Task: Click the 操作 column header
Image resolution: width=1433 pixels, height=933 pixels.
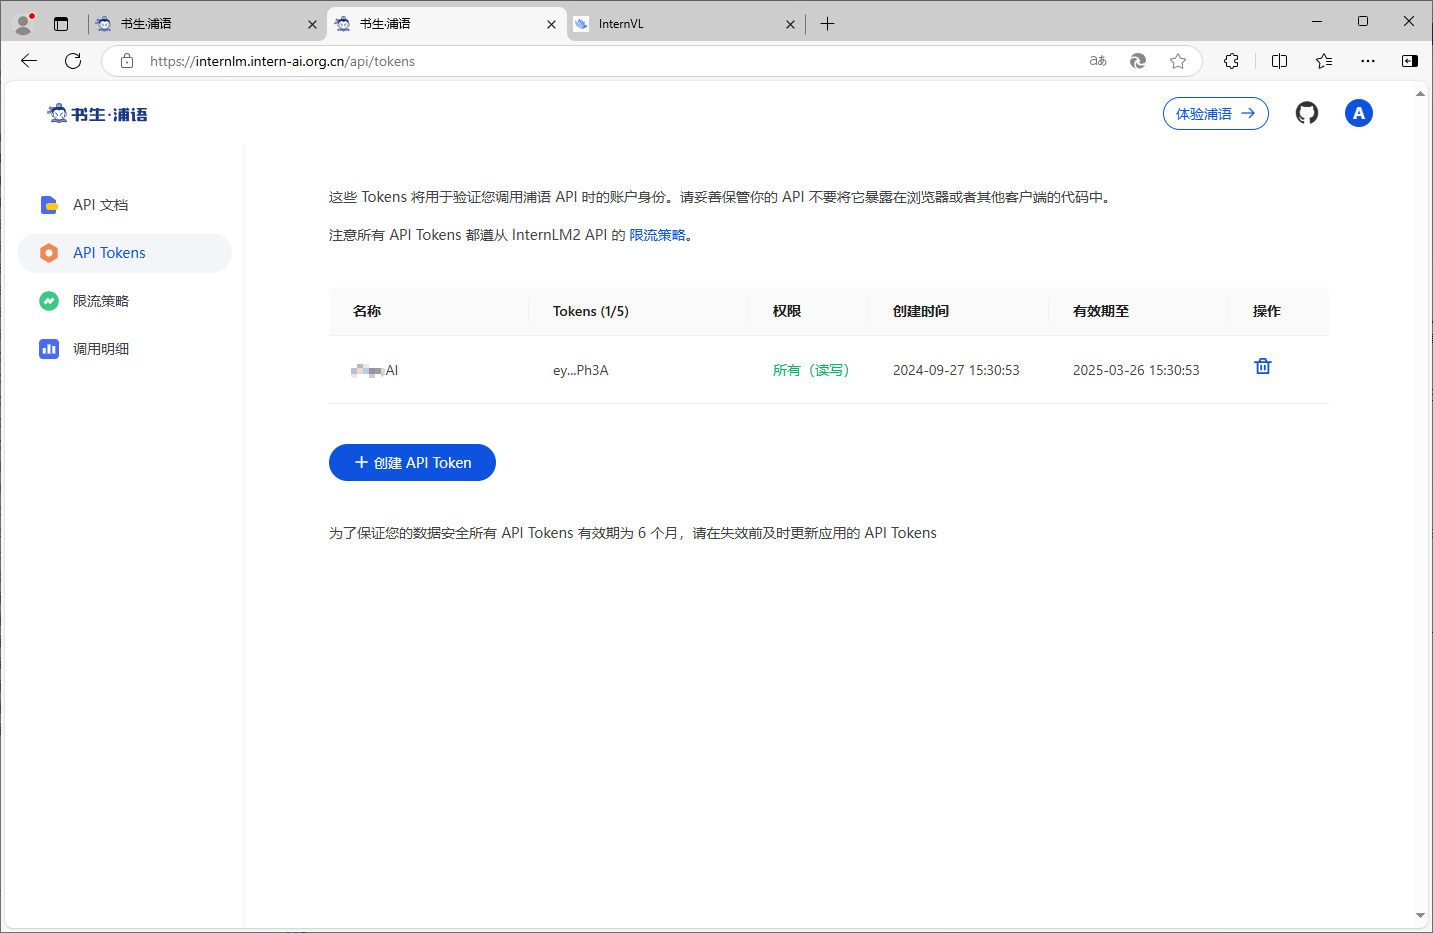Action: (1267, 311)
